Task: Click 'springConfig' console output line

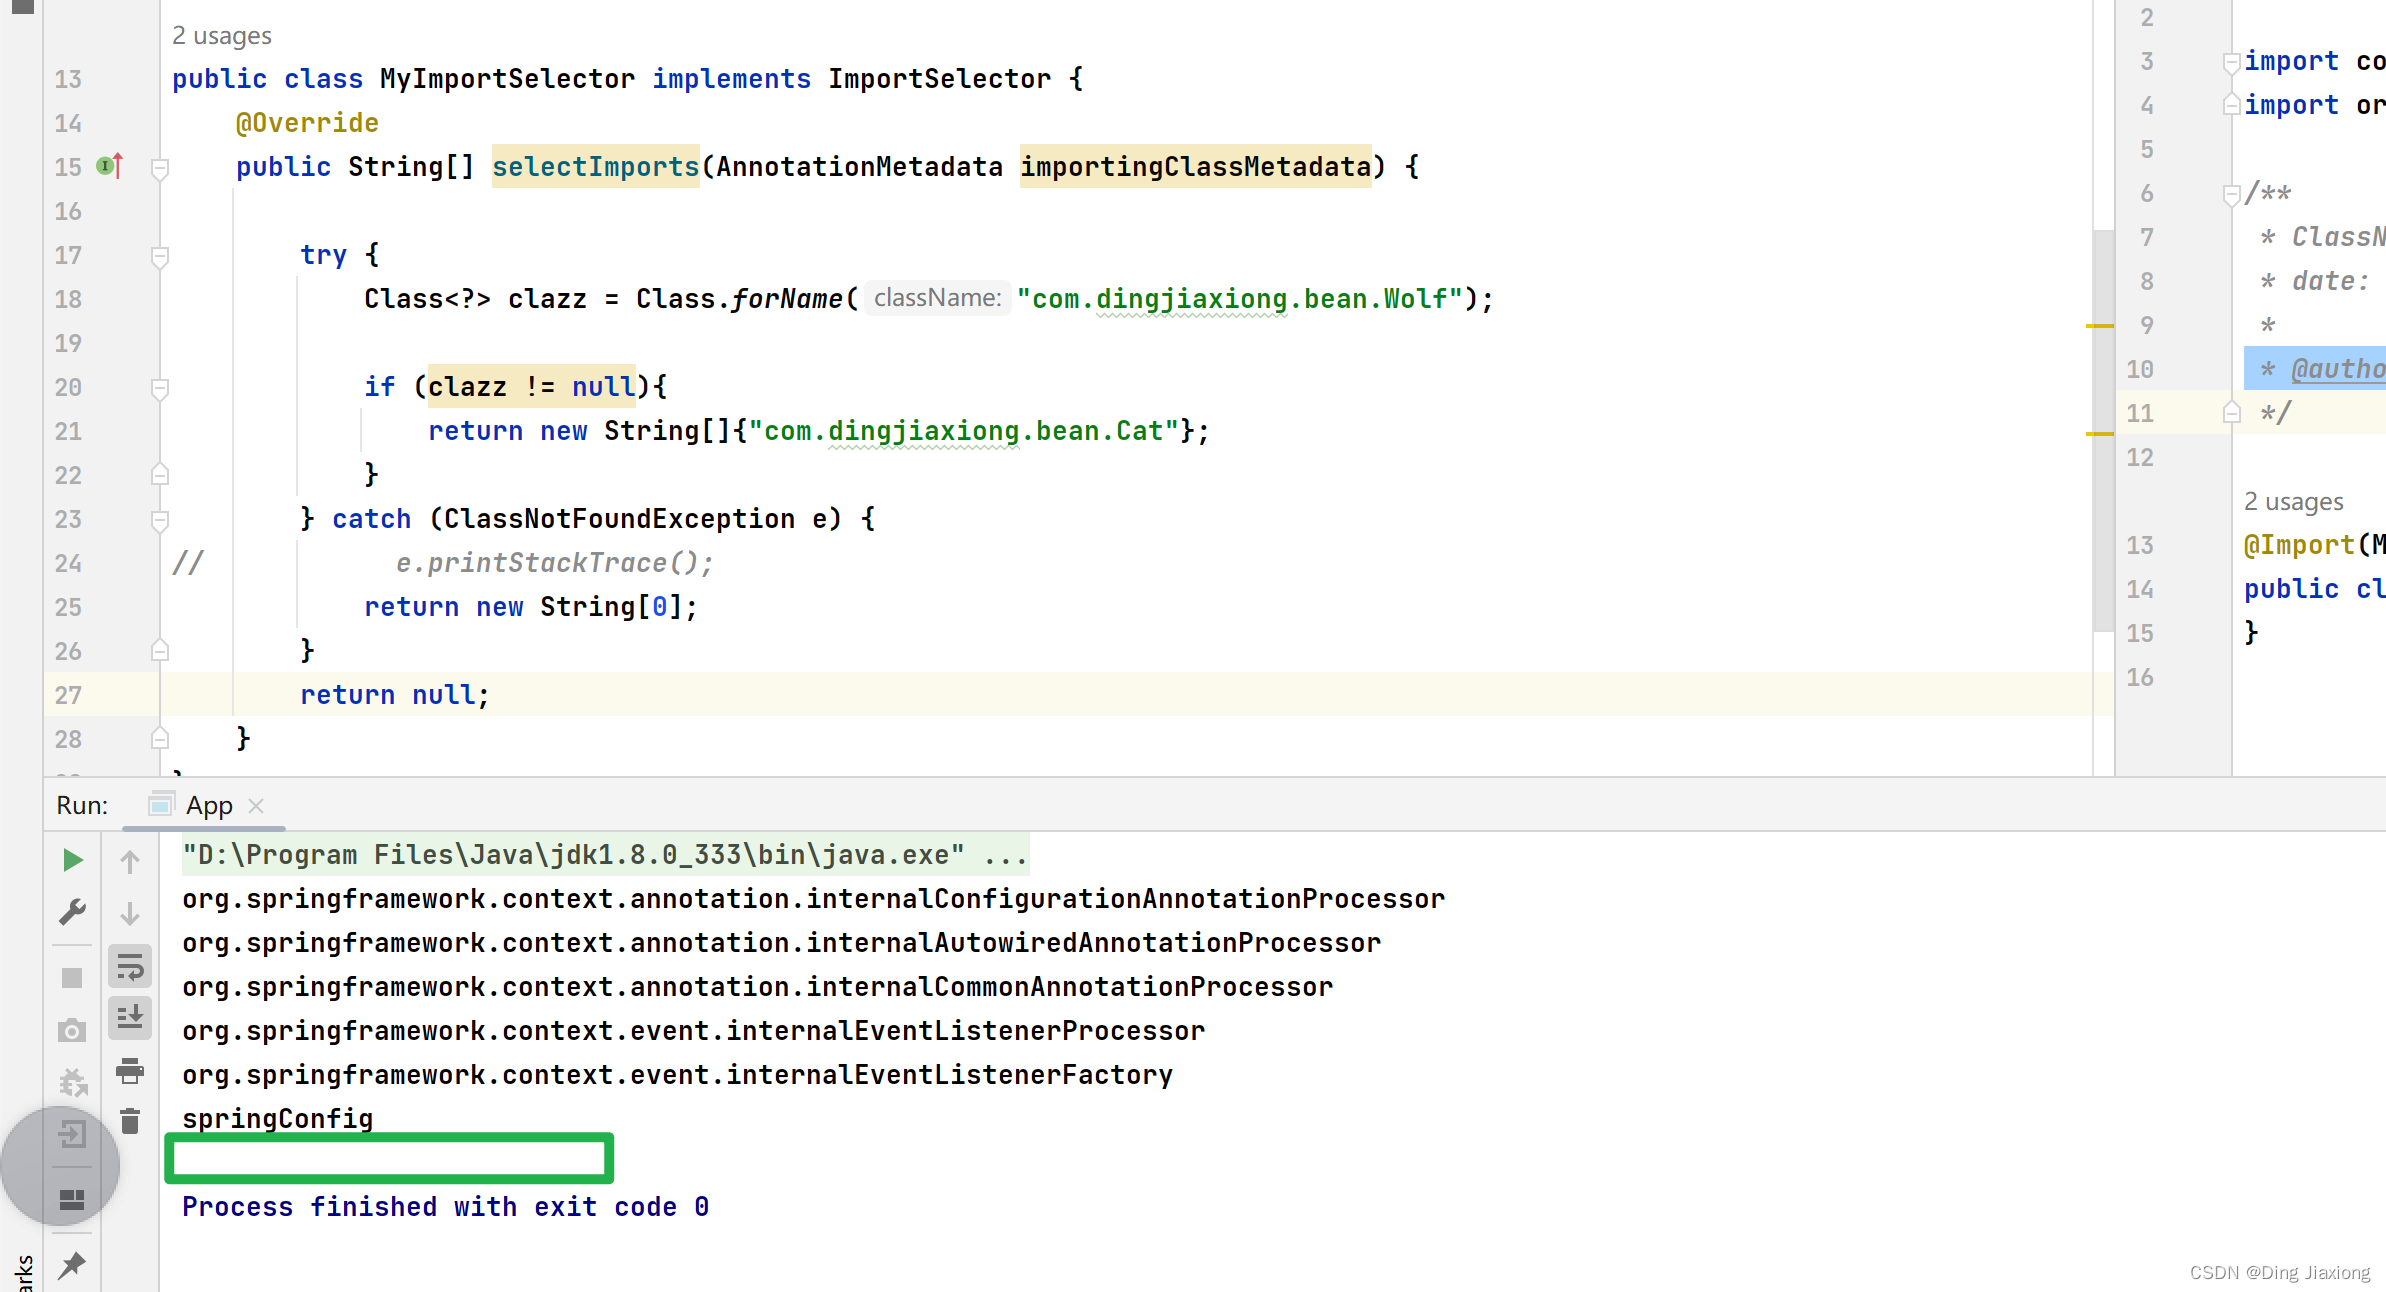Action: 277,1118
